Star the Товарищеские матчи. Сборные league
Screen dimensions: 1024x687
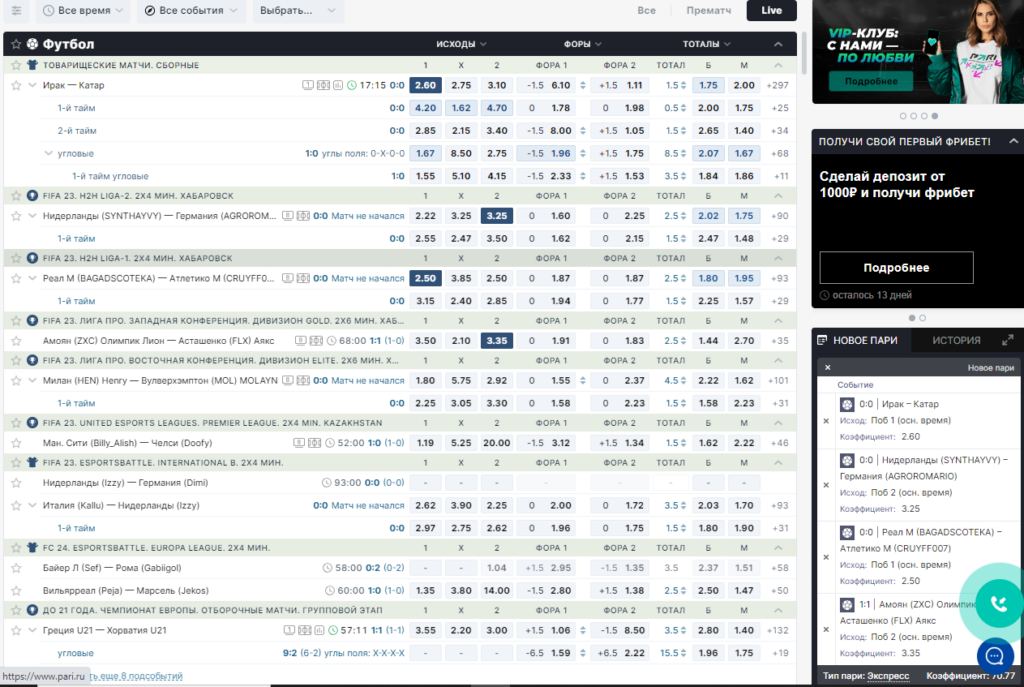tap(16, 65)
